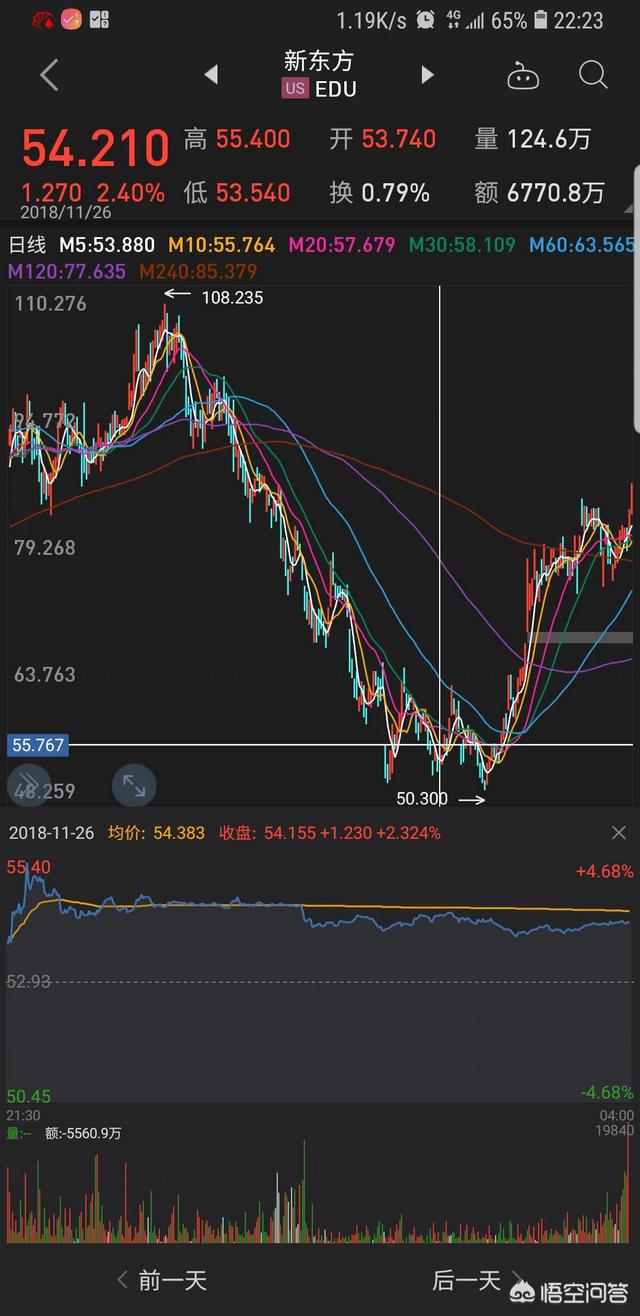This screenshot has width=640, height=1316.
Task: Tap the back arrow in header
Action: click(48, 75)
